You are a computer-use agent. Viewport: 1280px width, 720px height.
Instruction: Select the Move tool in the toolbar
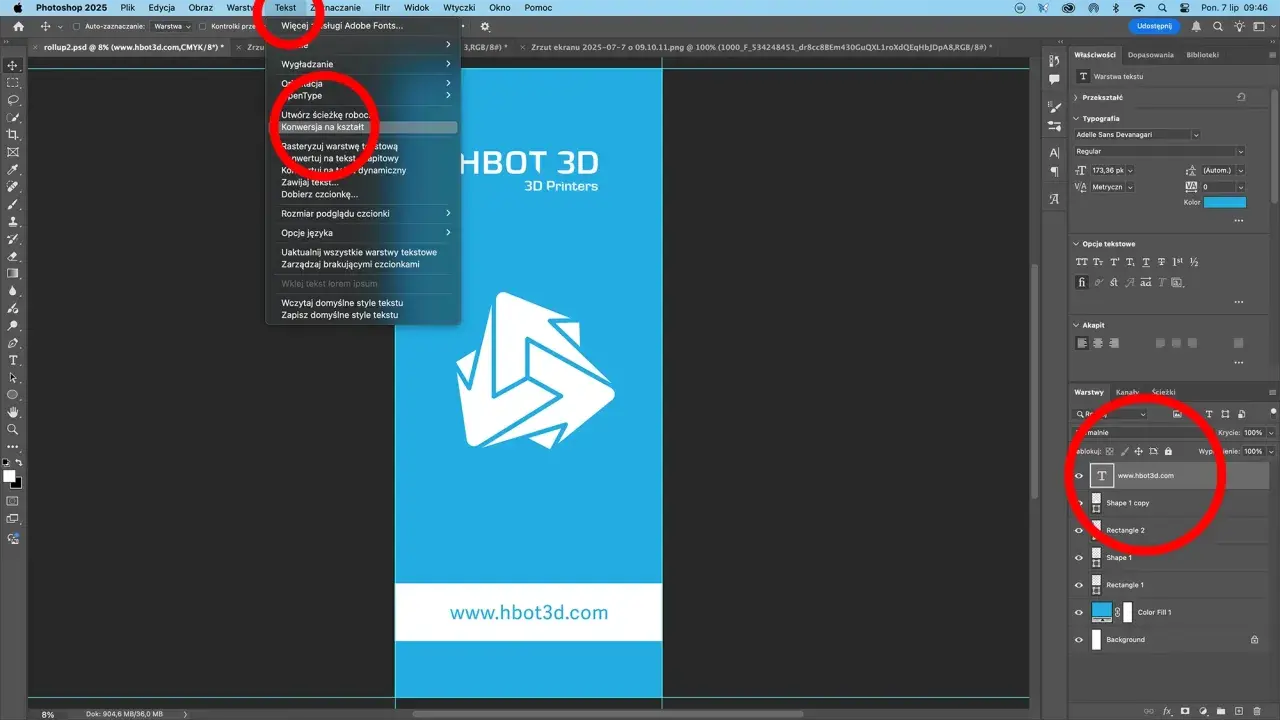tap(13, 65)
